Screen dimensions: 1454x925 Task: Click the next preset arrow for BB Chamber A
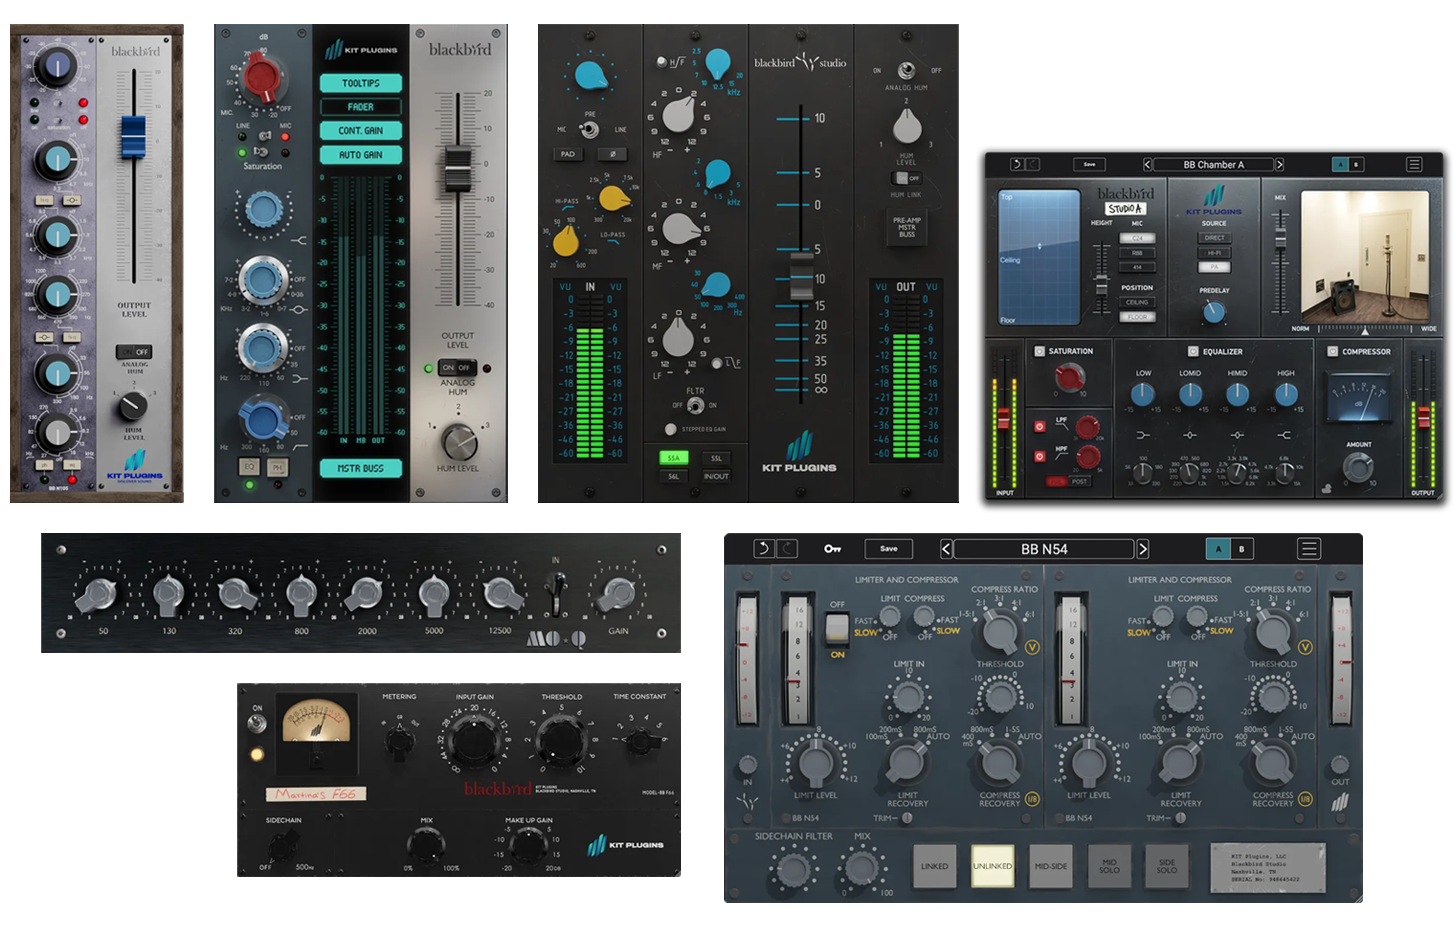[1280, 164]
